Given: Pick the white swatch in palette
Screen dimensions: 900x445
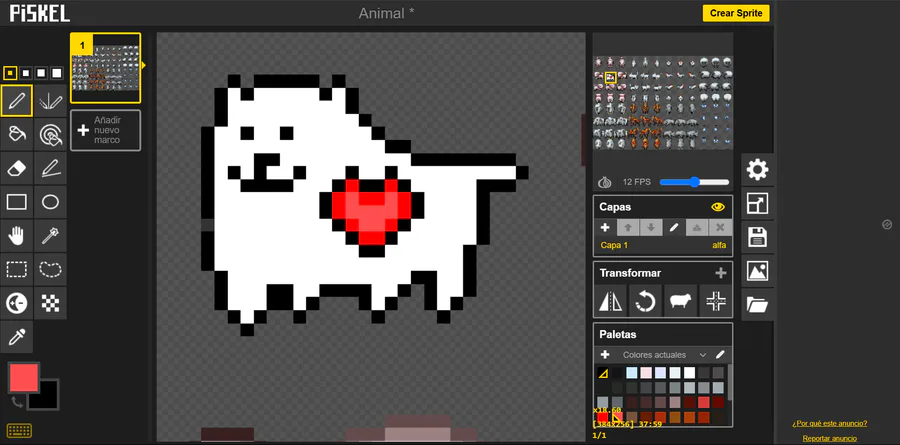Looking at the screenshot, I should 689,373.
